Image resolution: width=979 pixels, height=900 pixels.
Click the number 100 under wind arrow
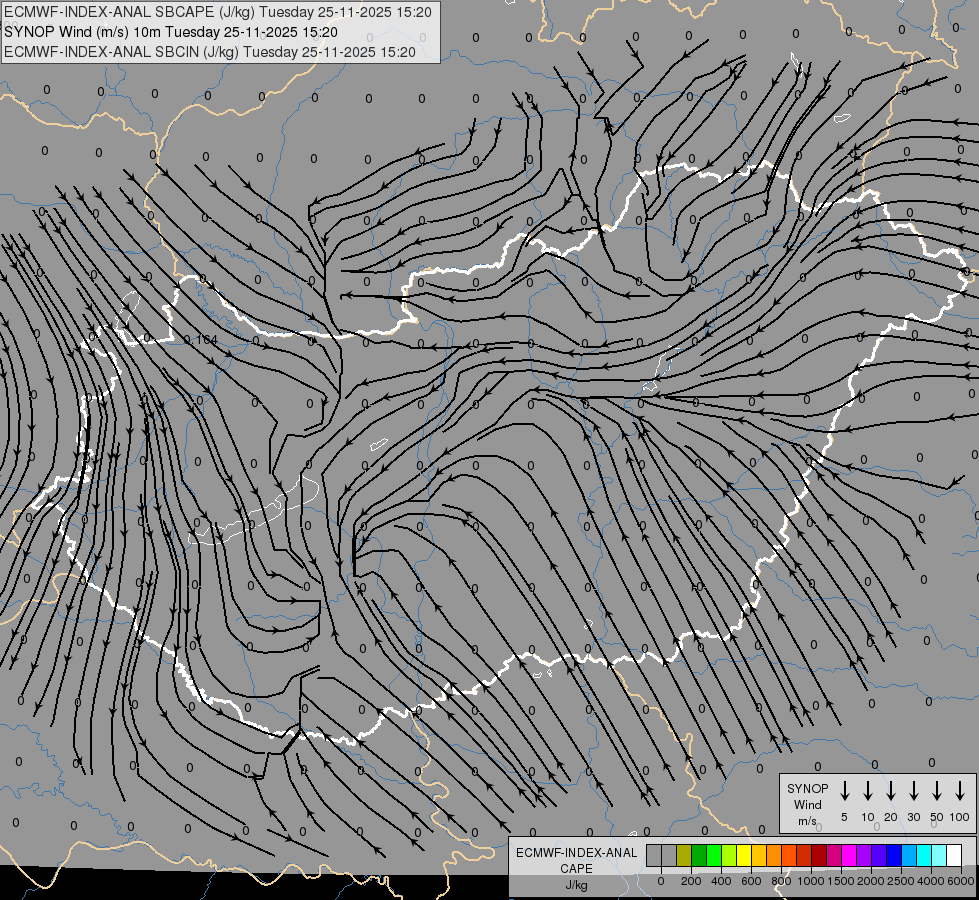(x=960, y=817)
